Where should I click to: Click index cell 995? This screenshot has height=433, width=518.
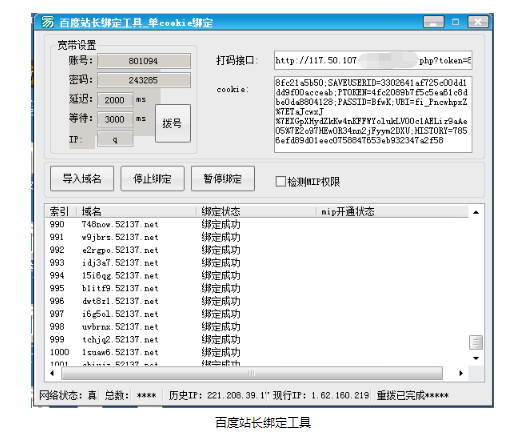[57, 288]
